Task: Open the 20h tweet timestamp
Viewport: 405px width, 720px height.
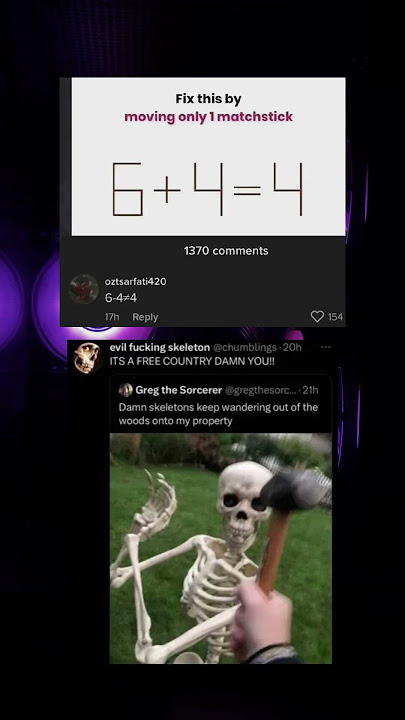Action: pyautogui.click(x=292, y=347)
